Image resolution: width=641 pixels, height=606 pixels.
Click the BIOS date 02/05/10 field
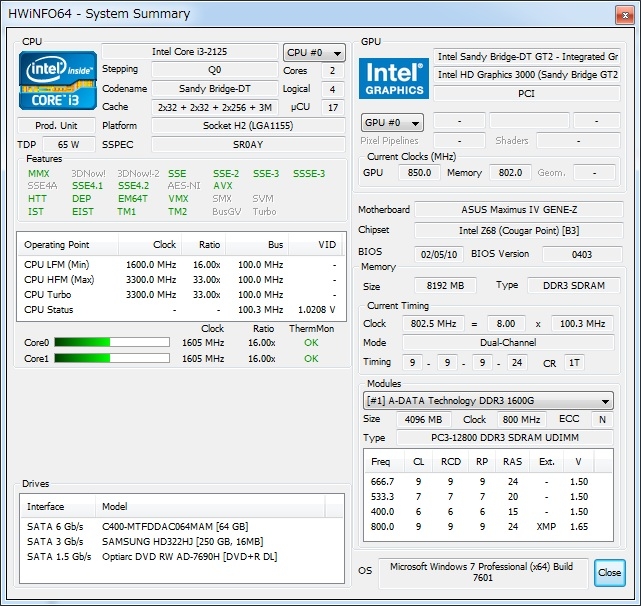coord(439,254)
